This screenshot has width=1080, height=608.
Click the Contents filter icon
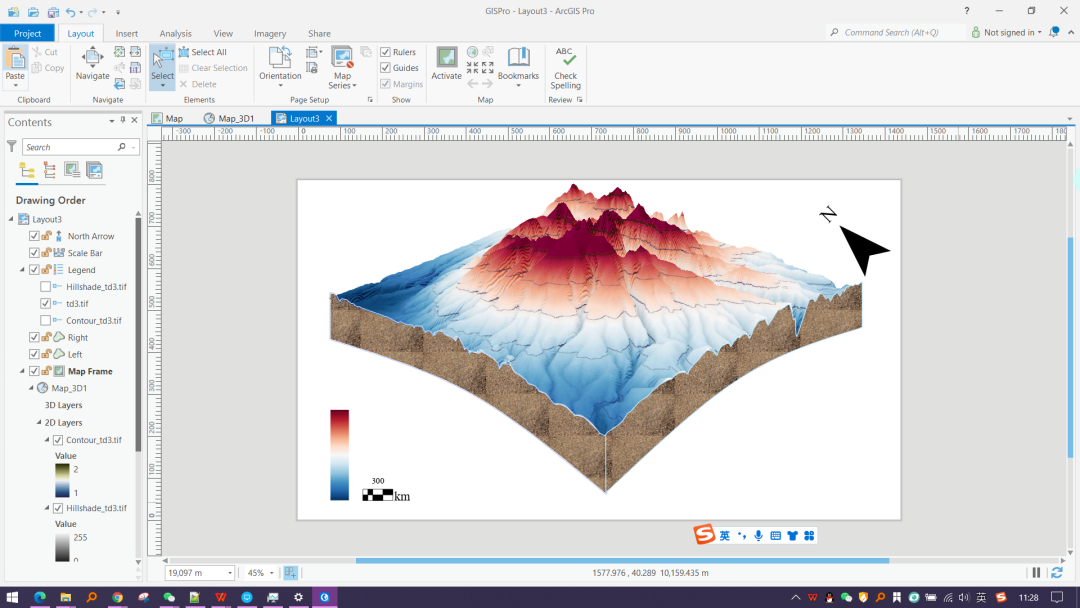pyautogui.click(x=12, y=147)
